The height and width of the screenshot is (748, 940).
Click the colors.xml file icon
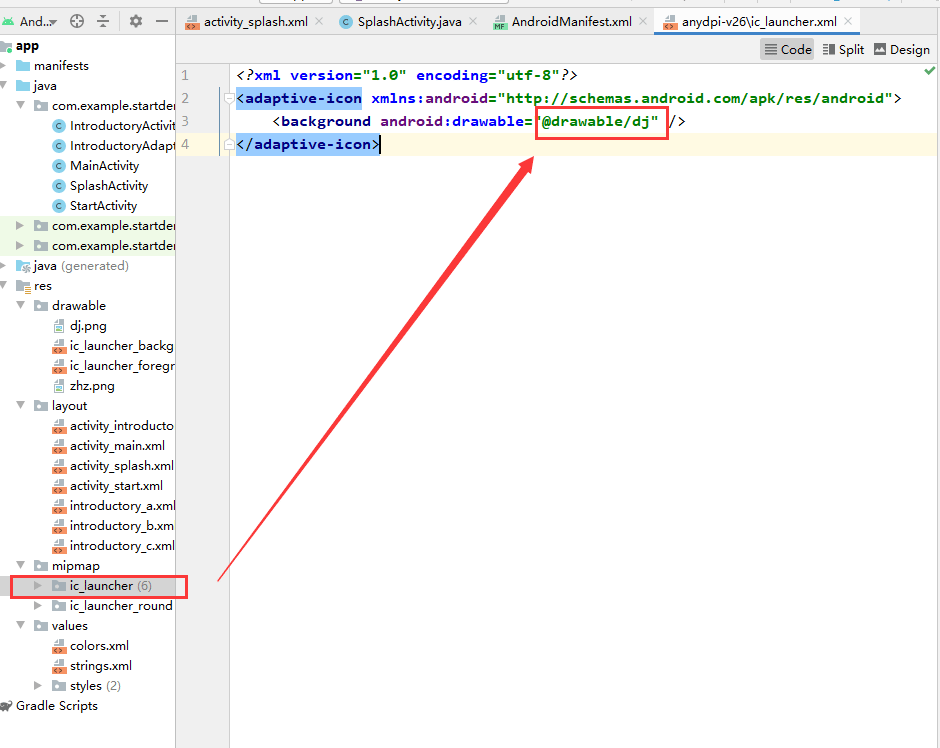[59, 646]
